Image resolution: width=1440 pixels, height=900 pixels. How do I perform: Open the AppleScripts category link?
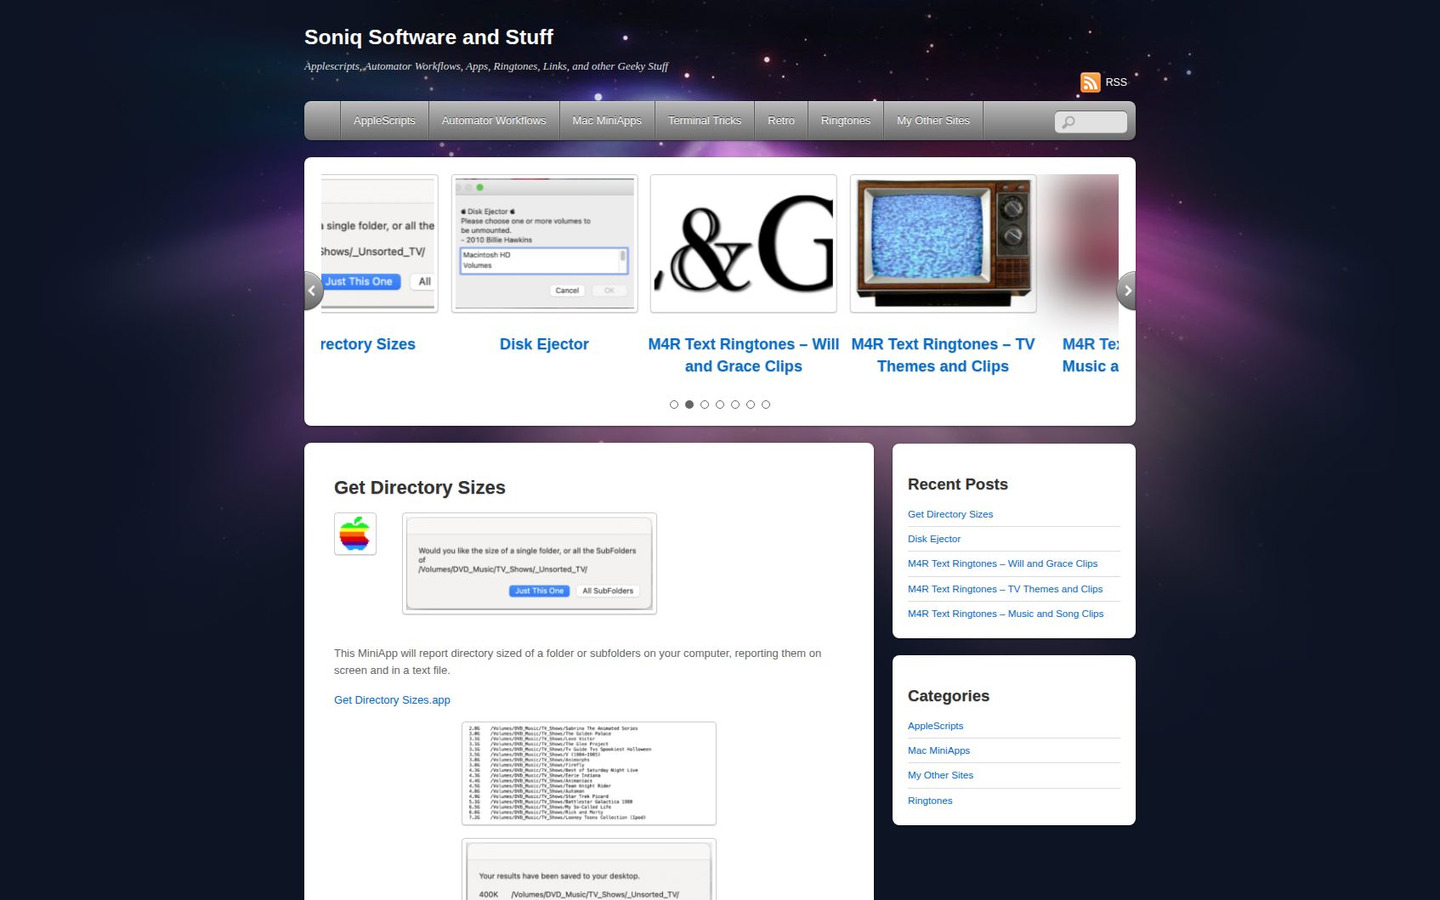pyautogui.click(x=936, y=726)
